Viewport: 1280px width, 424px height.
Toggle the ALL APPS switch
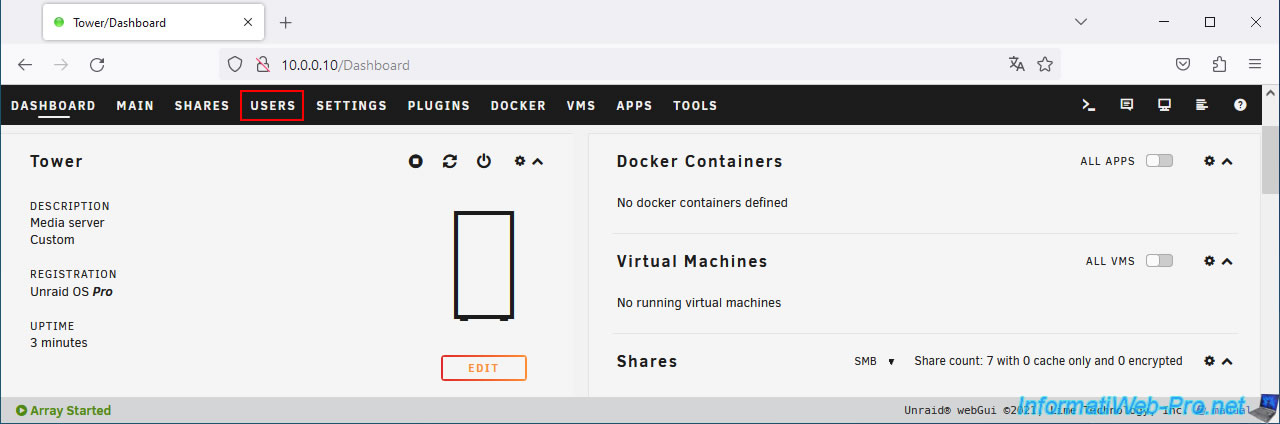tap(1159, 161)
